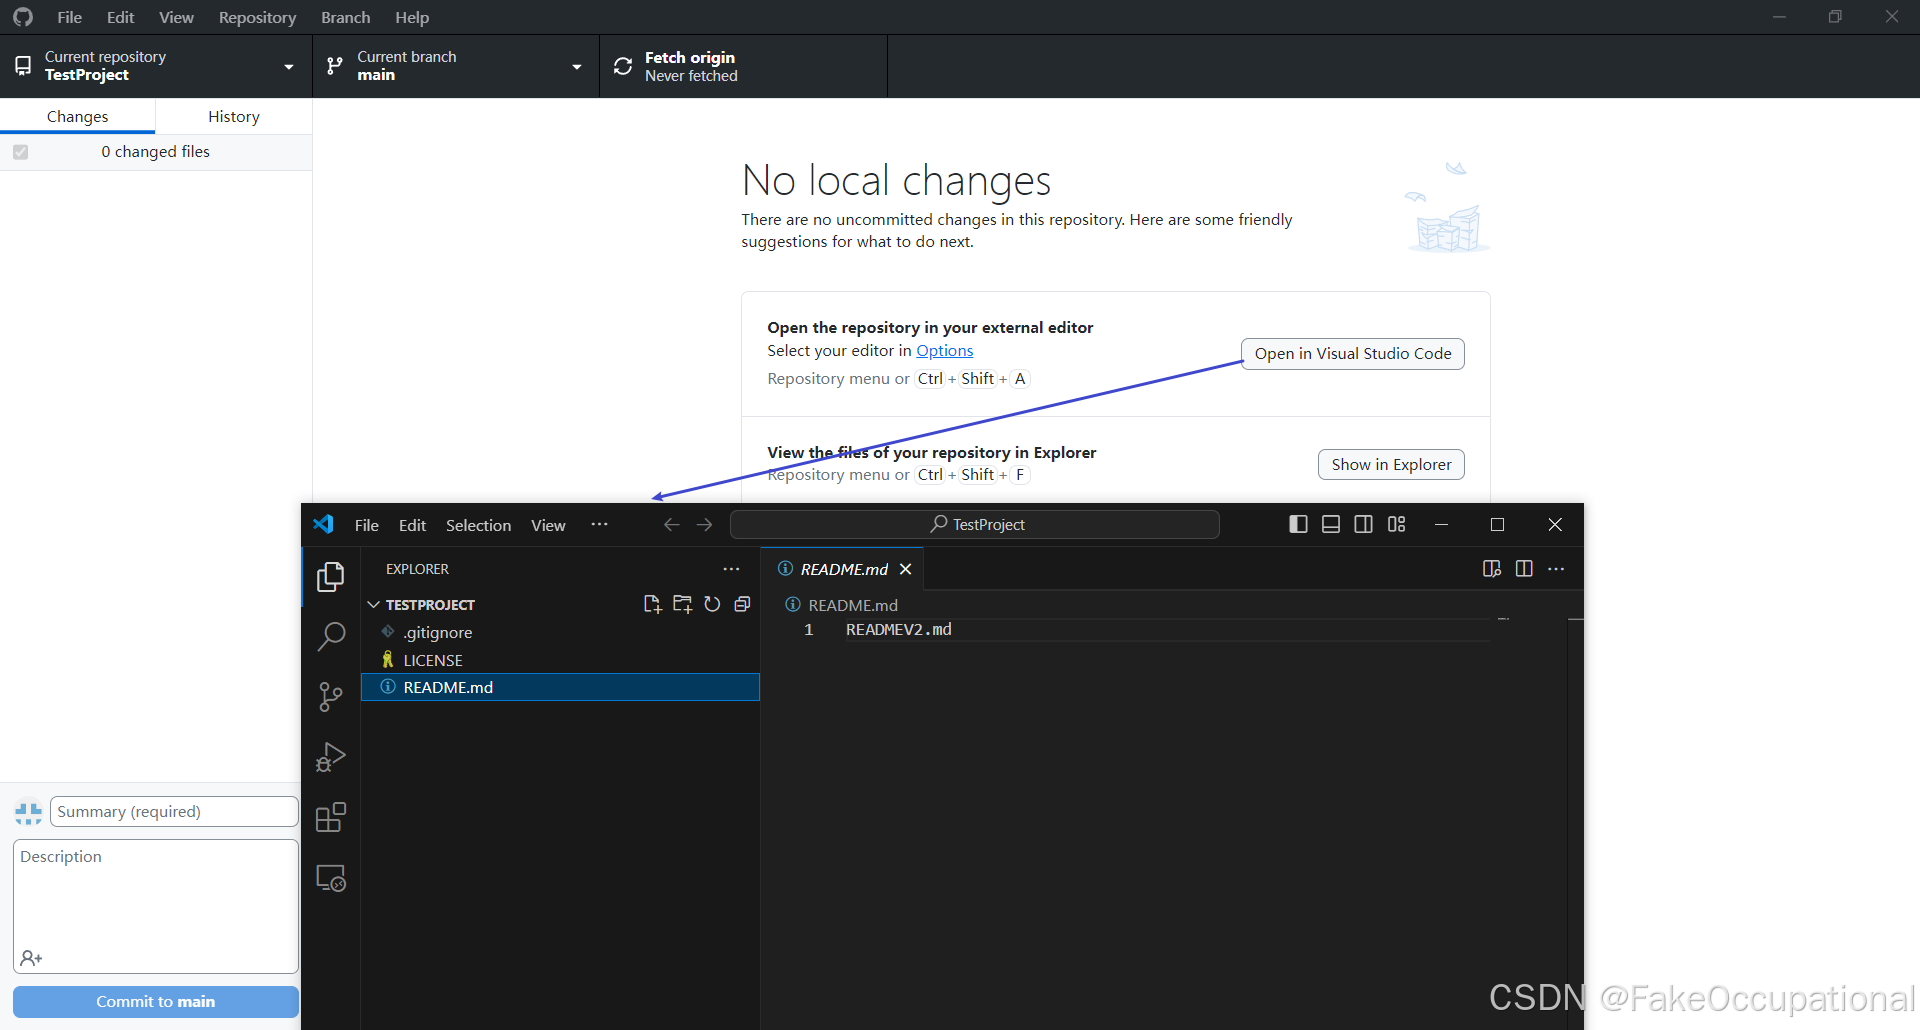Open VS Code Source Control view

331,697
